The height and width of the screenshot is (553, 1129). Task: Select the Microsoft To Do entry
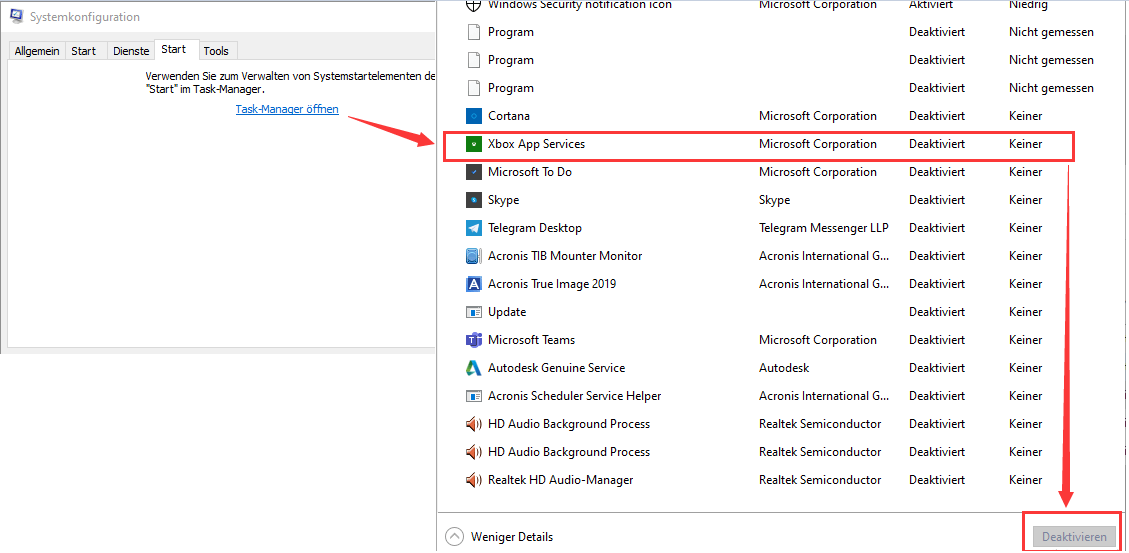coord(530,172)
